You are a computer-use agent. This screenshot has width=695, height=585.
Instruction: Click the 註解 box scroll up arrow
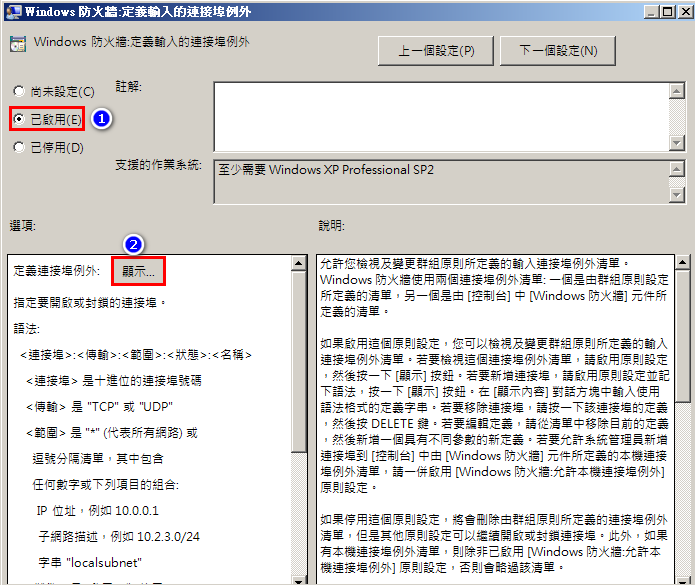[x=676, y=91]
